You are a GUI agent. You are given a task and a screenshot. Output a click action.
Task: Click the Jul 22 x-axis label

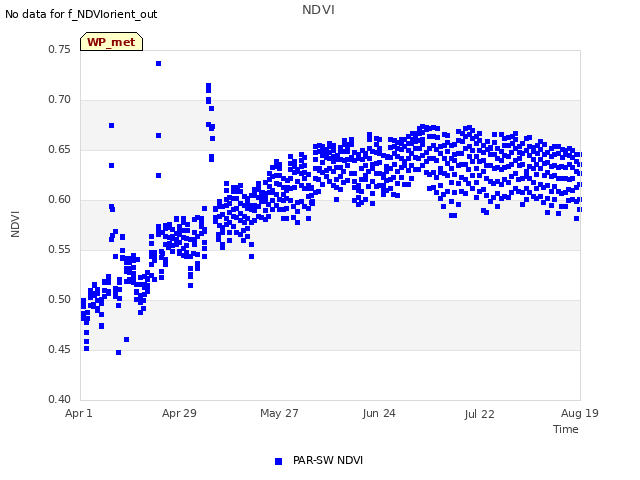click(479, 414)
